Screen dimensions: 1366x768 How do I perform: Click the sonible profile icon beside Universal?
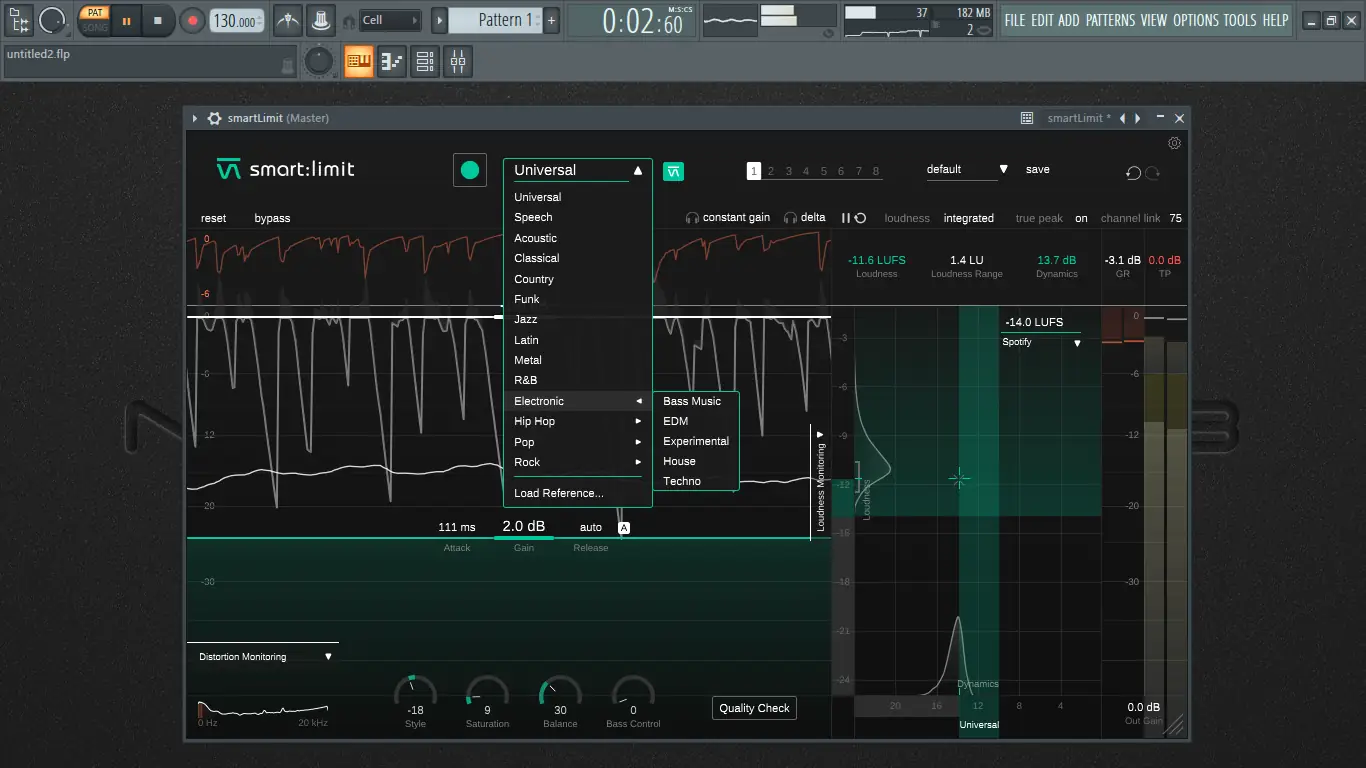coord(674,171)
